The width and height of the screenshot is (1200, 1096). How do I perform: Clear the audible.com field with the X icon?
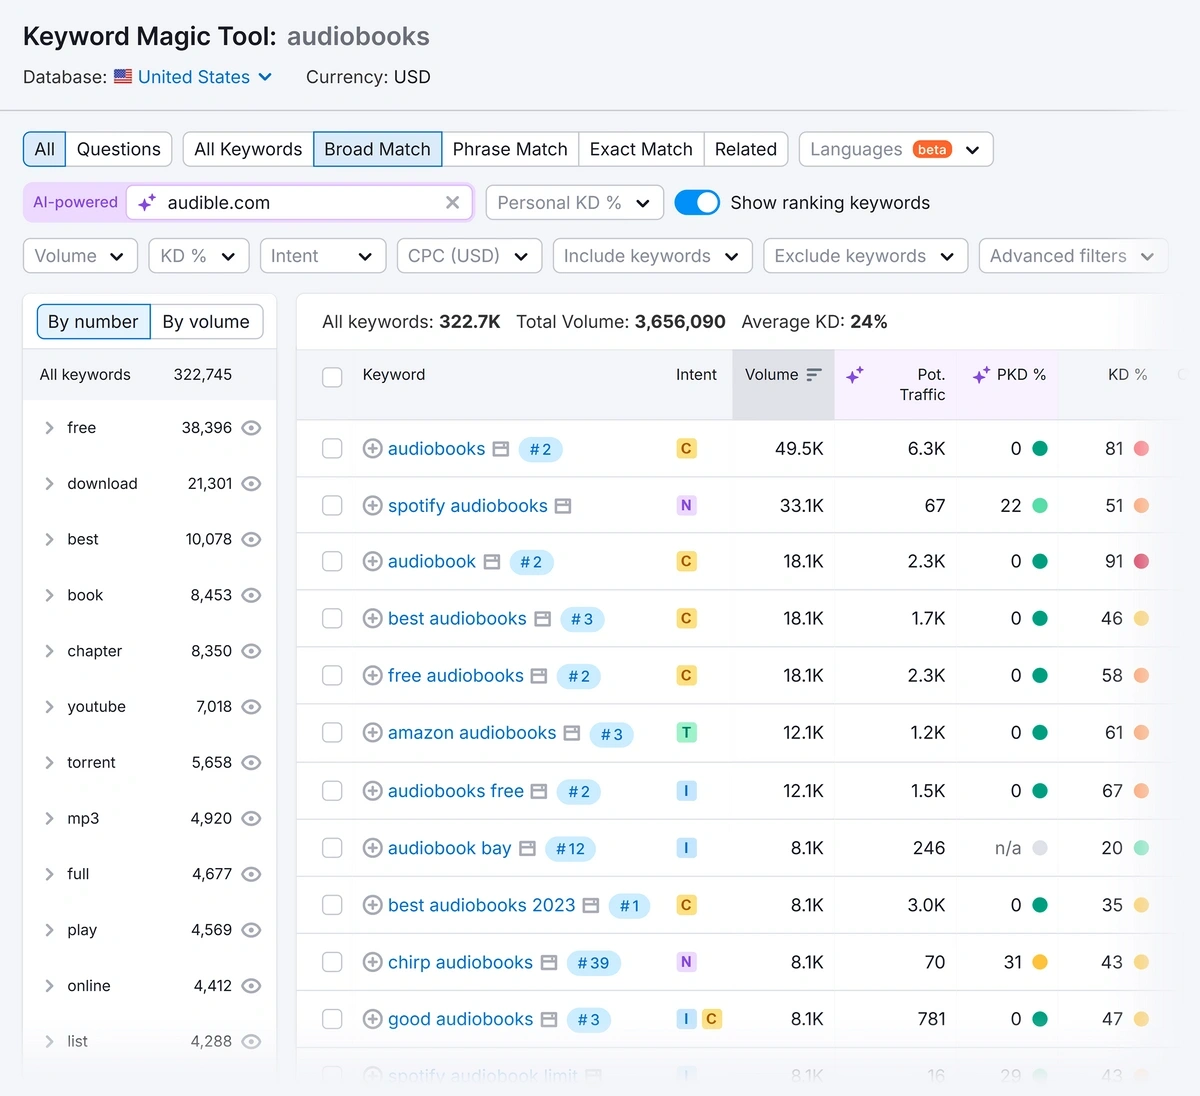(452, 202)
